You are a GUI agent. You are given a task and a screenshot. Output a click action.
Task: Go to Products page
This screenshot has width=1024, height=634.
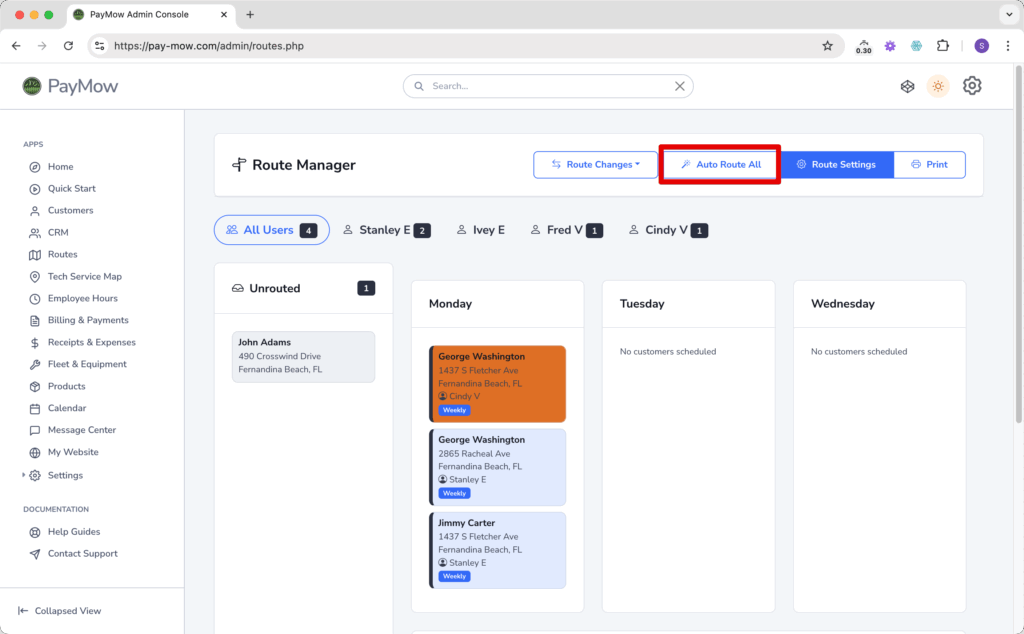(66, 386)
